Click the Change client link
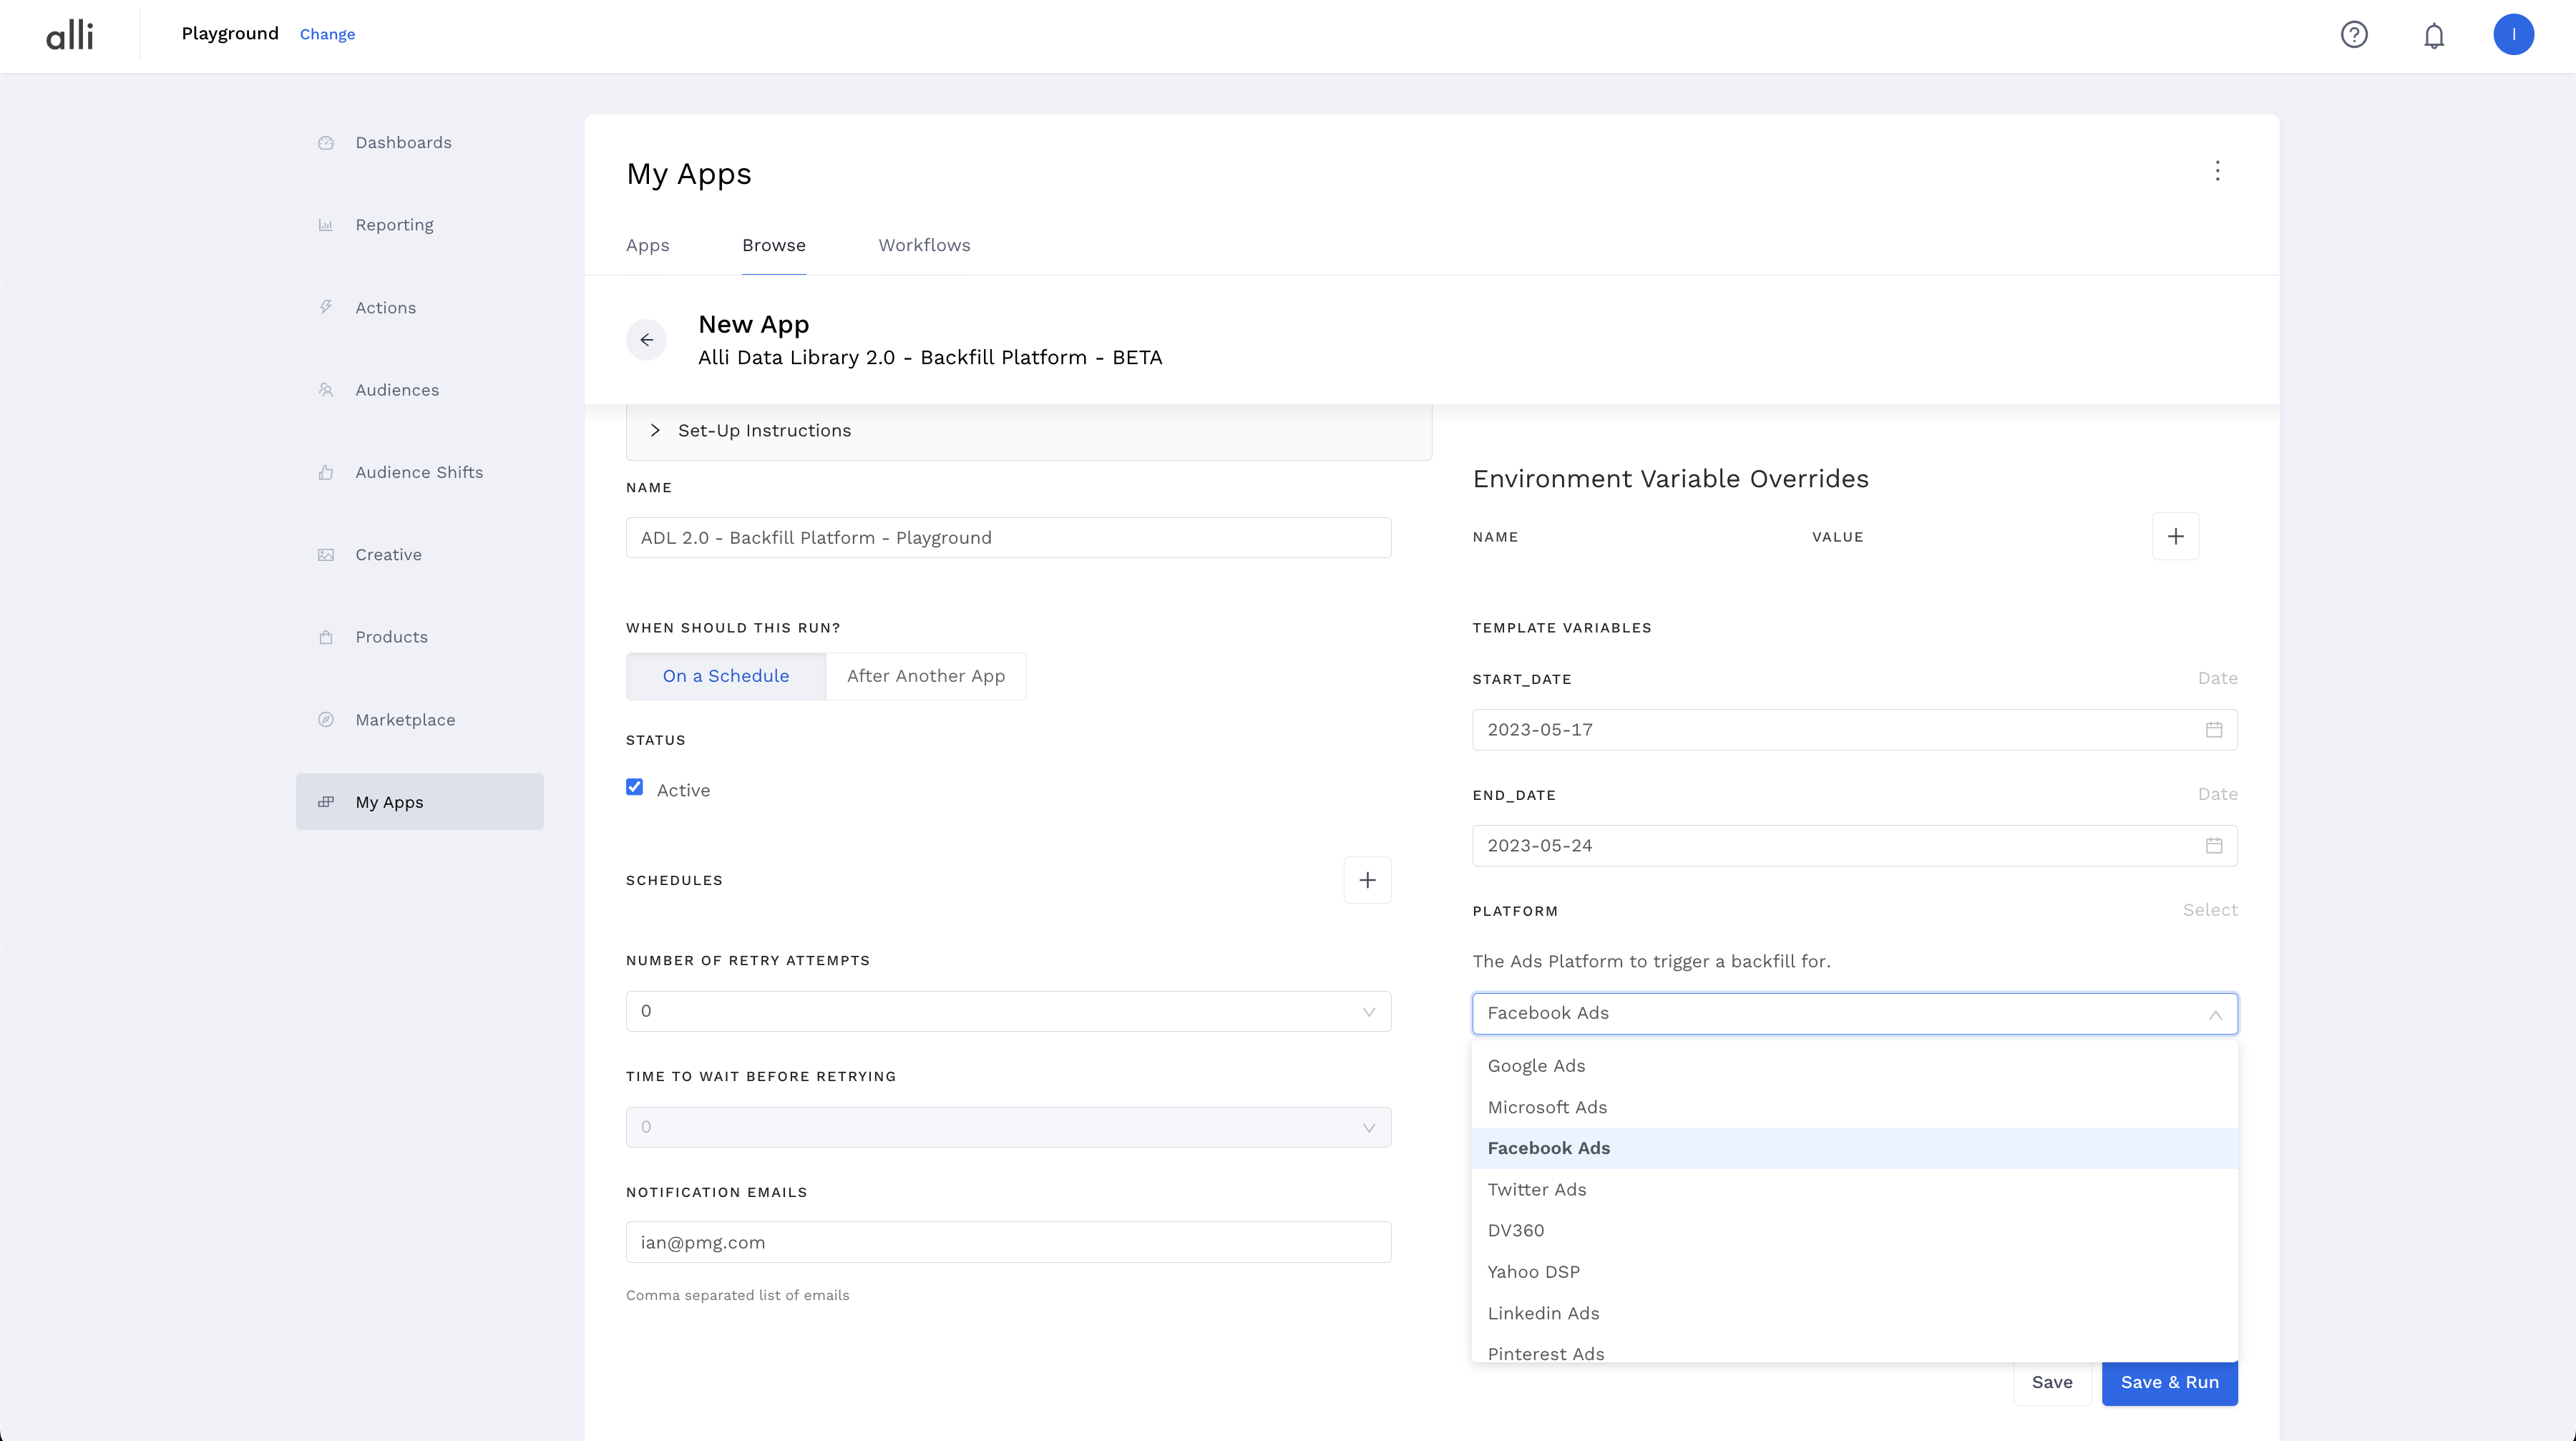Viewport: 2576px width, 1441px height. (x=327, y=34)
